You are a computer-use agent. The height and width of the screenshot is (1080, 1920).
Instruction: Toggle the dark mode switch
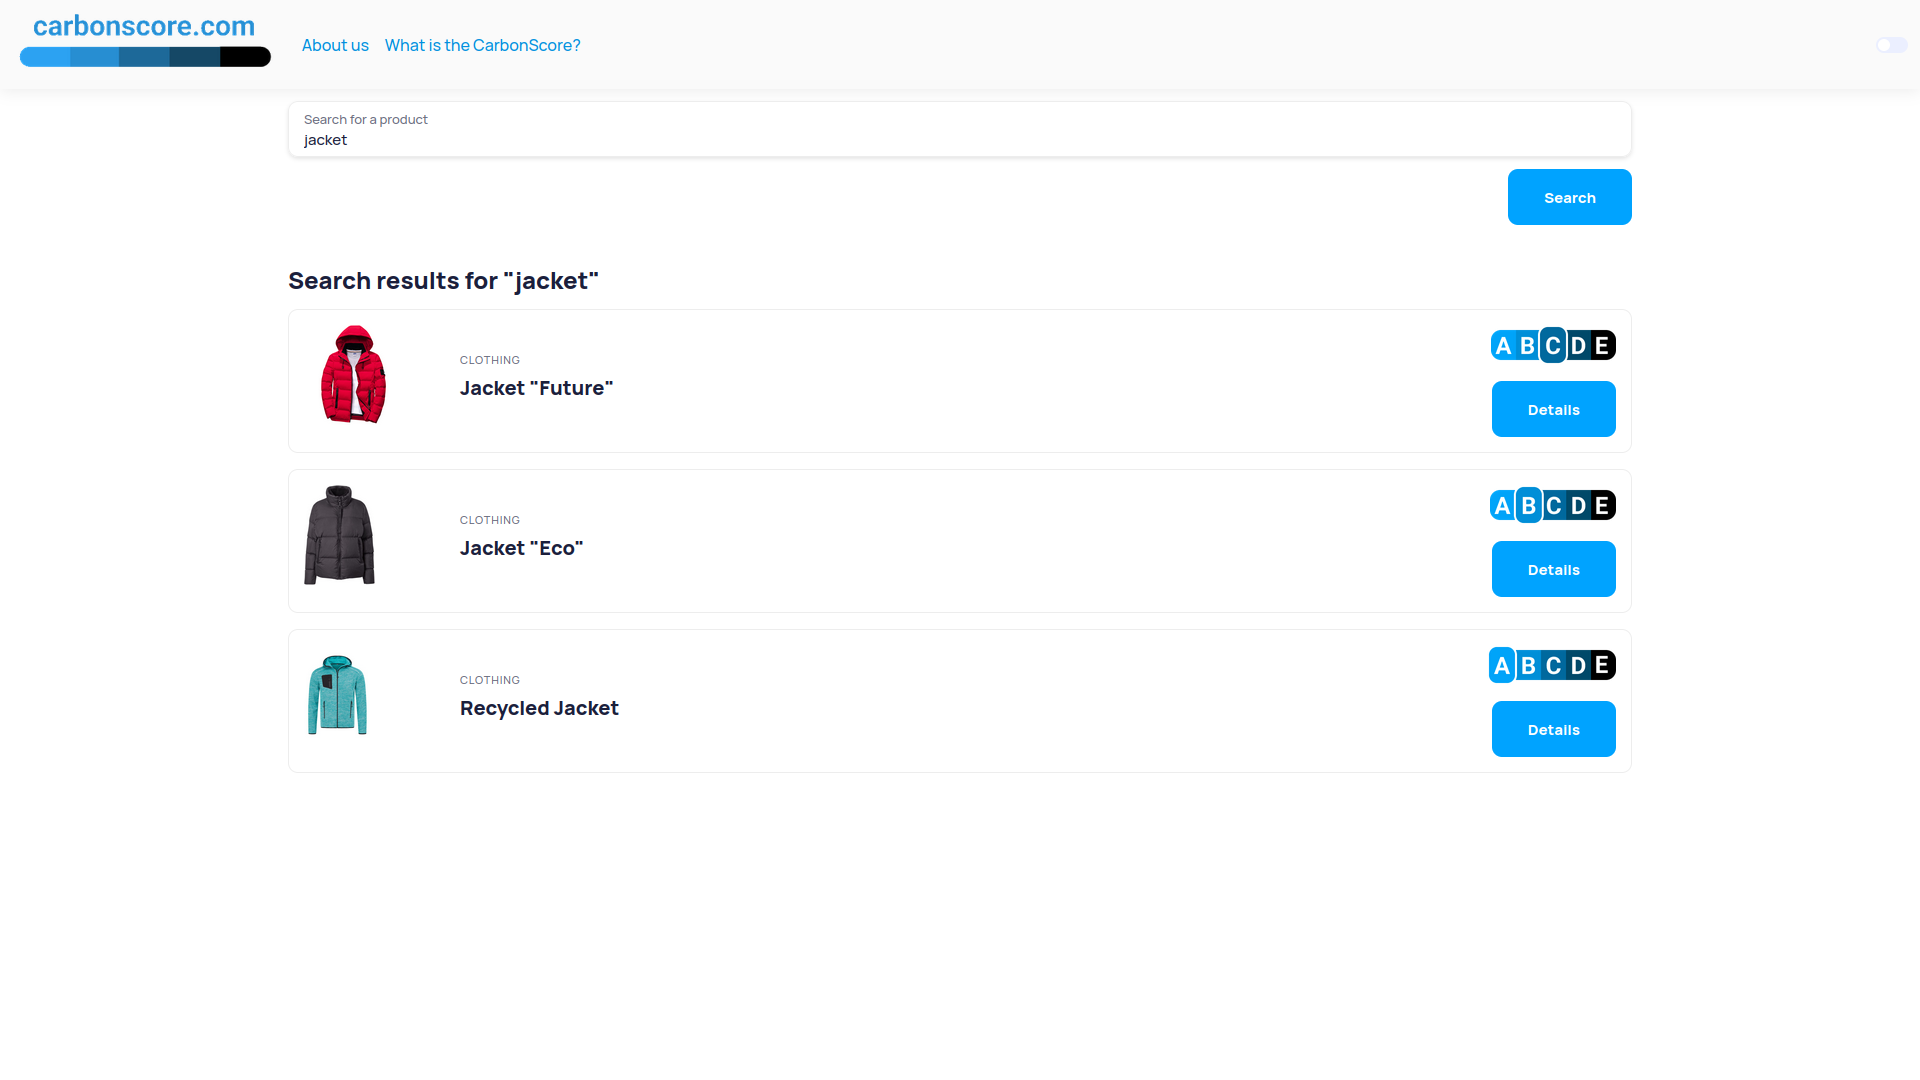(x=1891, y=45)
